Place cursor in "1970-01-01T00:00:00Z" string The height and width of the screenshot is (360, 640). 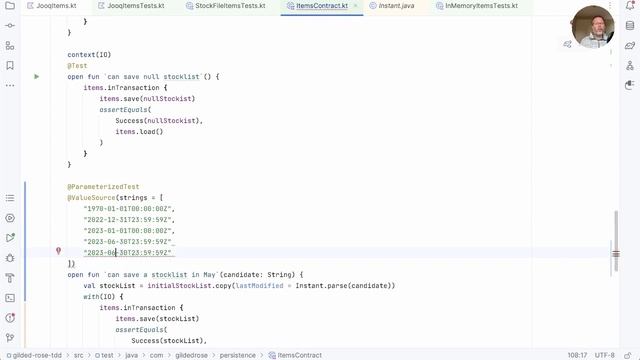click(x=128, y=209)
